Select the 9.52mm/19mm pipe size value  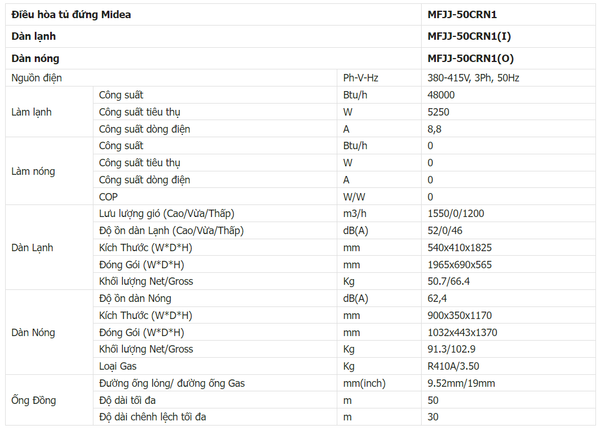point(462,384)
